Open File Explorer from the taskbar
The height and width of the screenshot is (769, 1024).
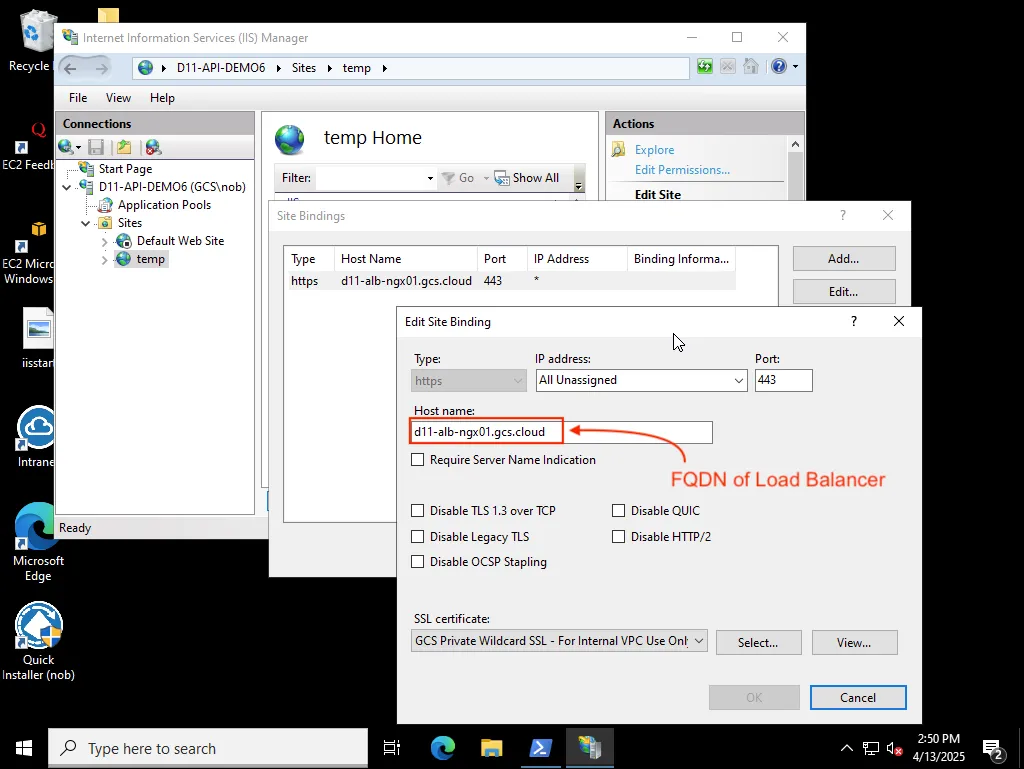click(x=491, y=748)
